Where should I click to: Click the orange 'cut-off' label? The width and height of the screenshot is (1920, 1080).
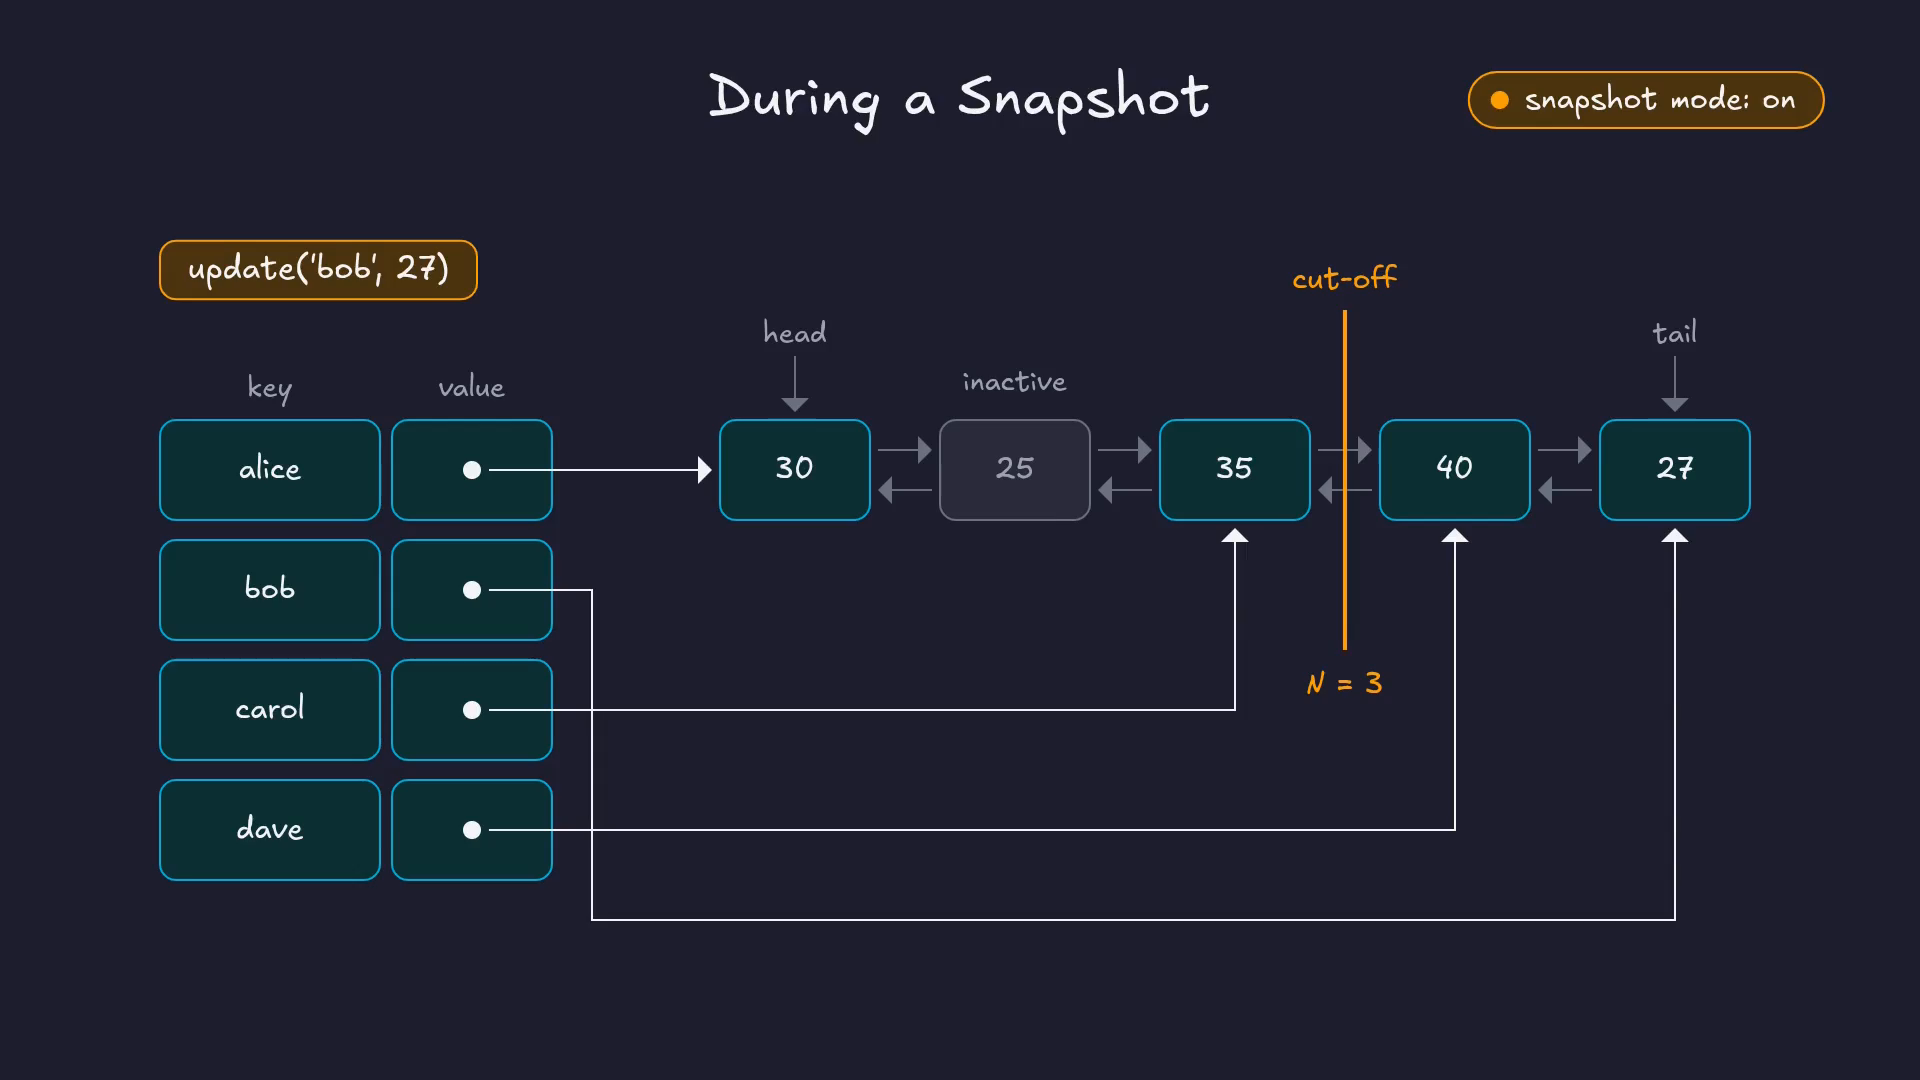point(1345,278)
